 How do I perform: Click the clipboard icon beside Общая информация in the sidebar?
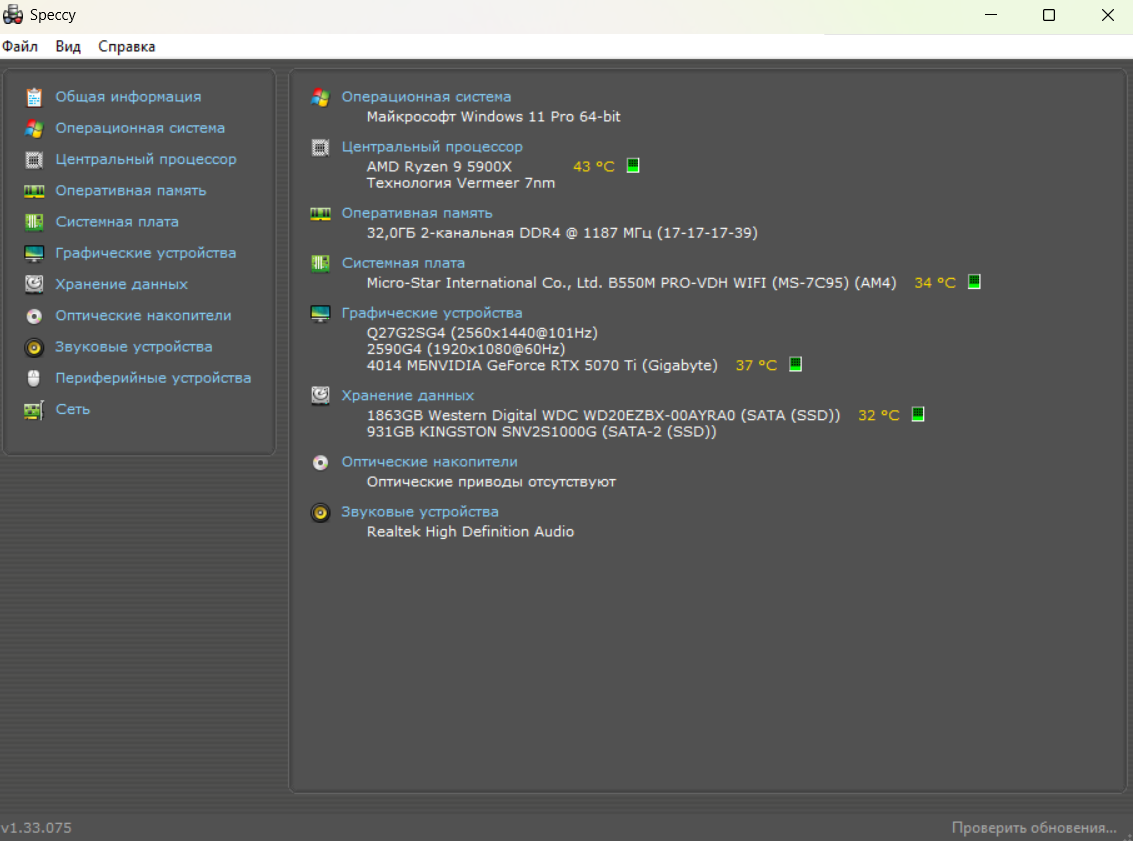[34, 97]
